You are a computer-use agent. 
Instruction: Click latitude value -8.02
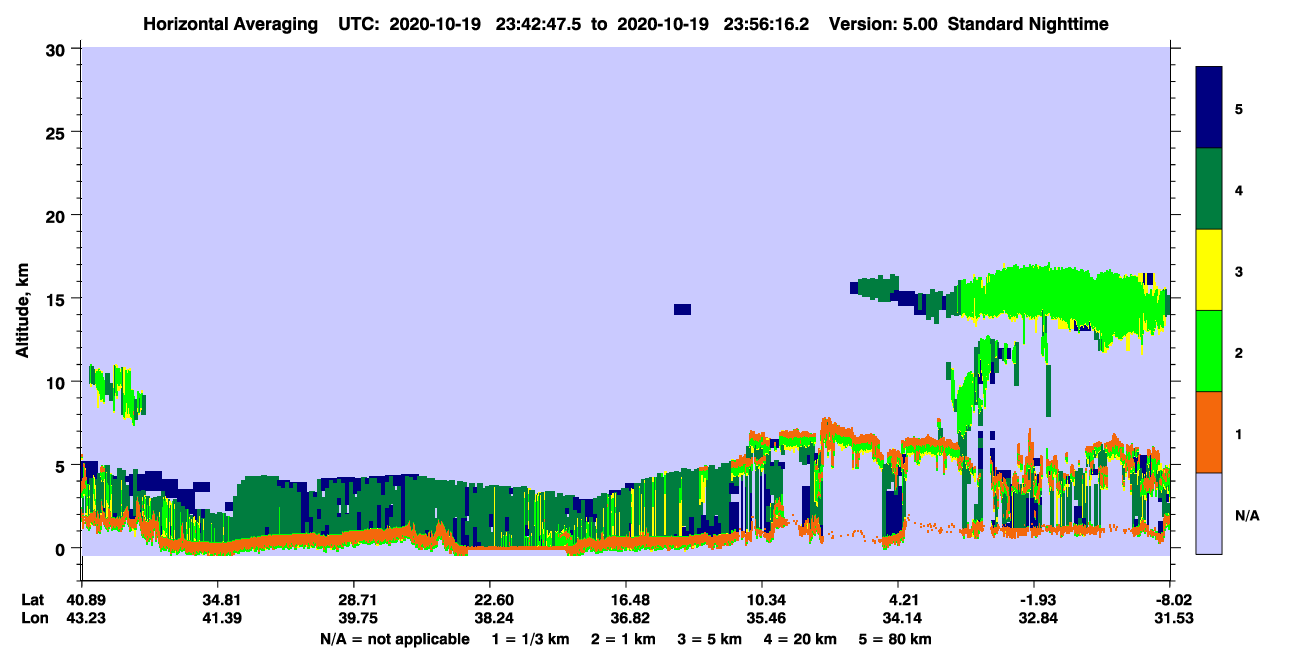pos(1169,599)
